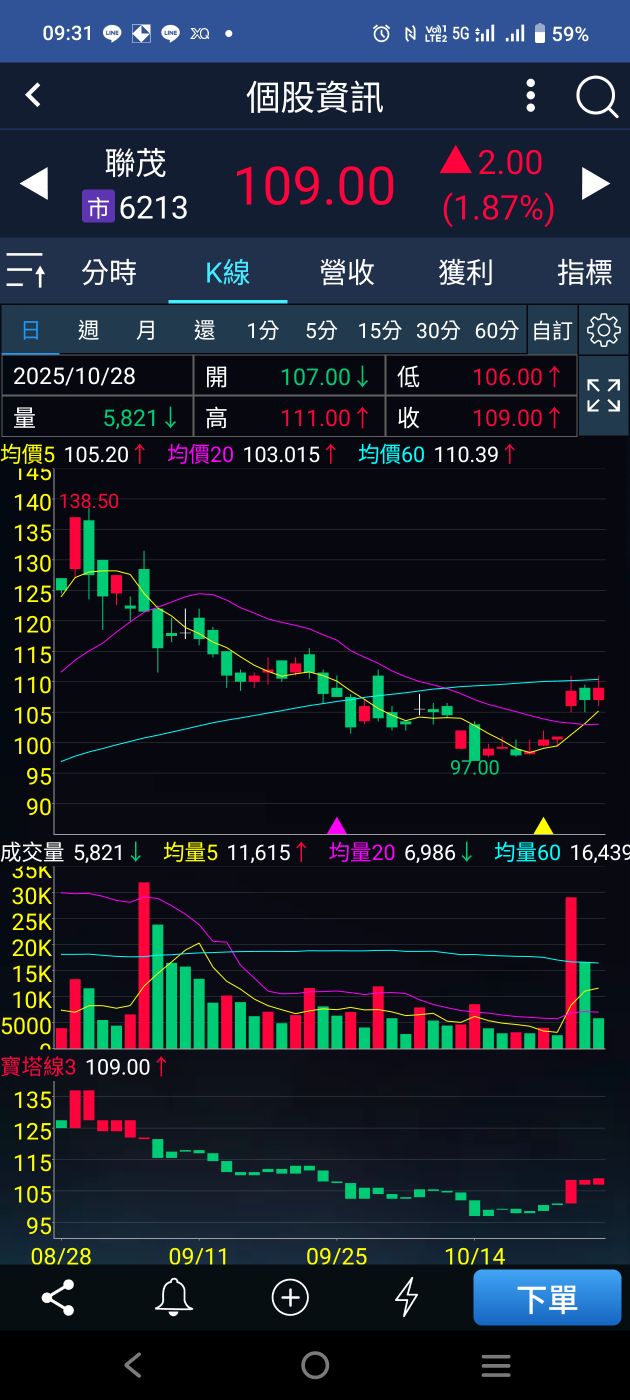
Task: Open the three-dot more options menu
Action: click(x=531, y=96)
